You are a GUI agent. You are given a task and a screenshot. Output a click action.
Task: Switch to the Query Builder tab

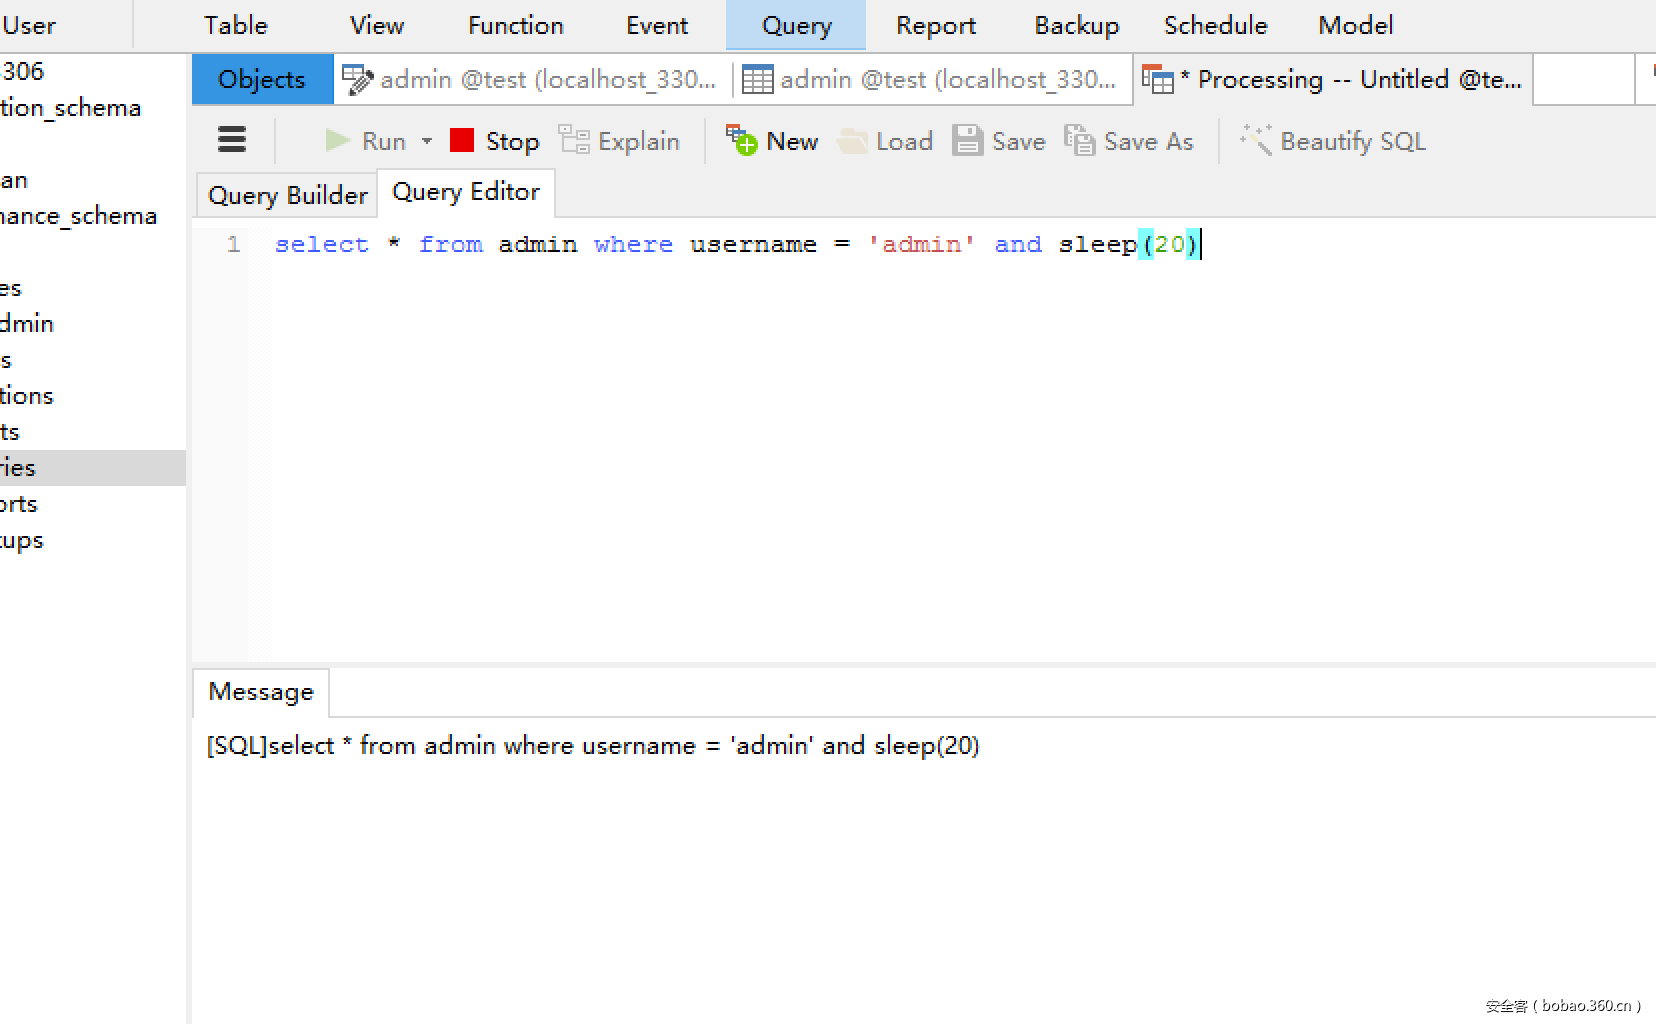(286, 194)
